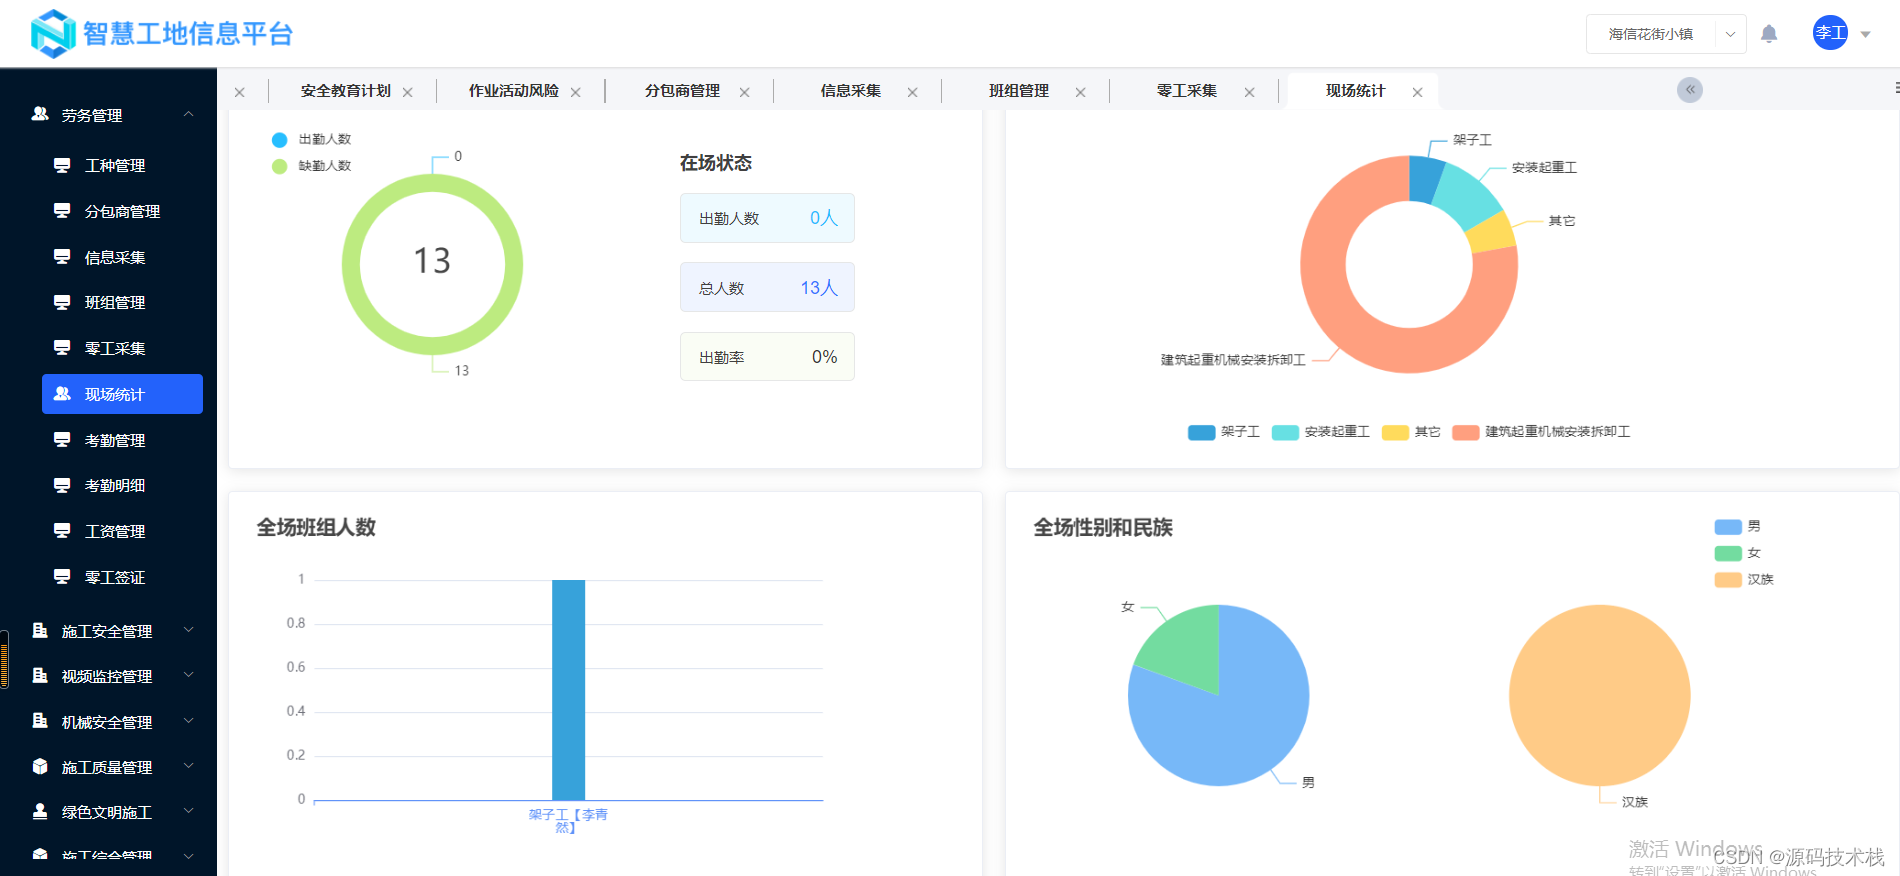This screenshot has height=876, width=1900.
Task: Close the 安全教育计划 tab
Action: 408,92
